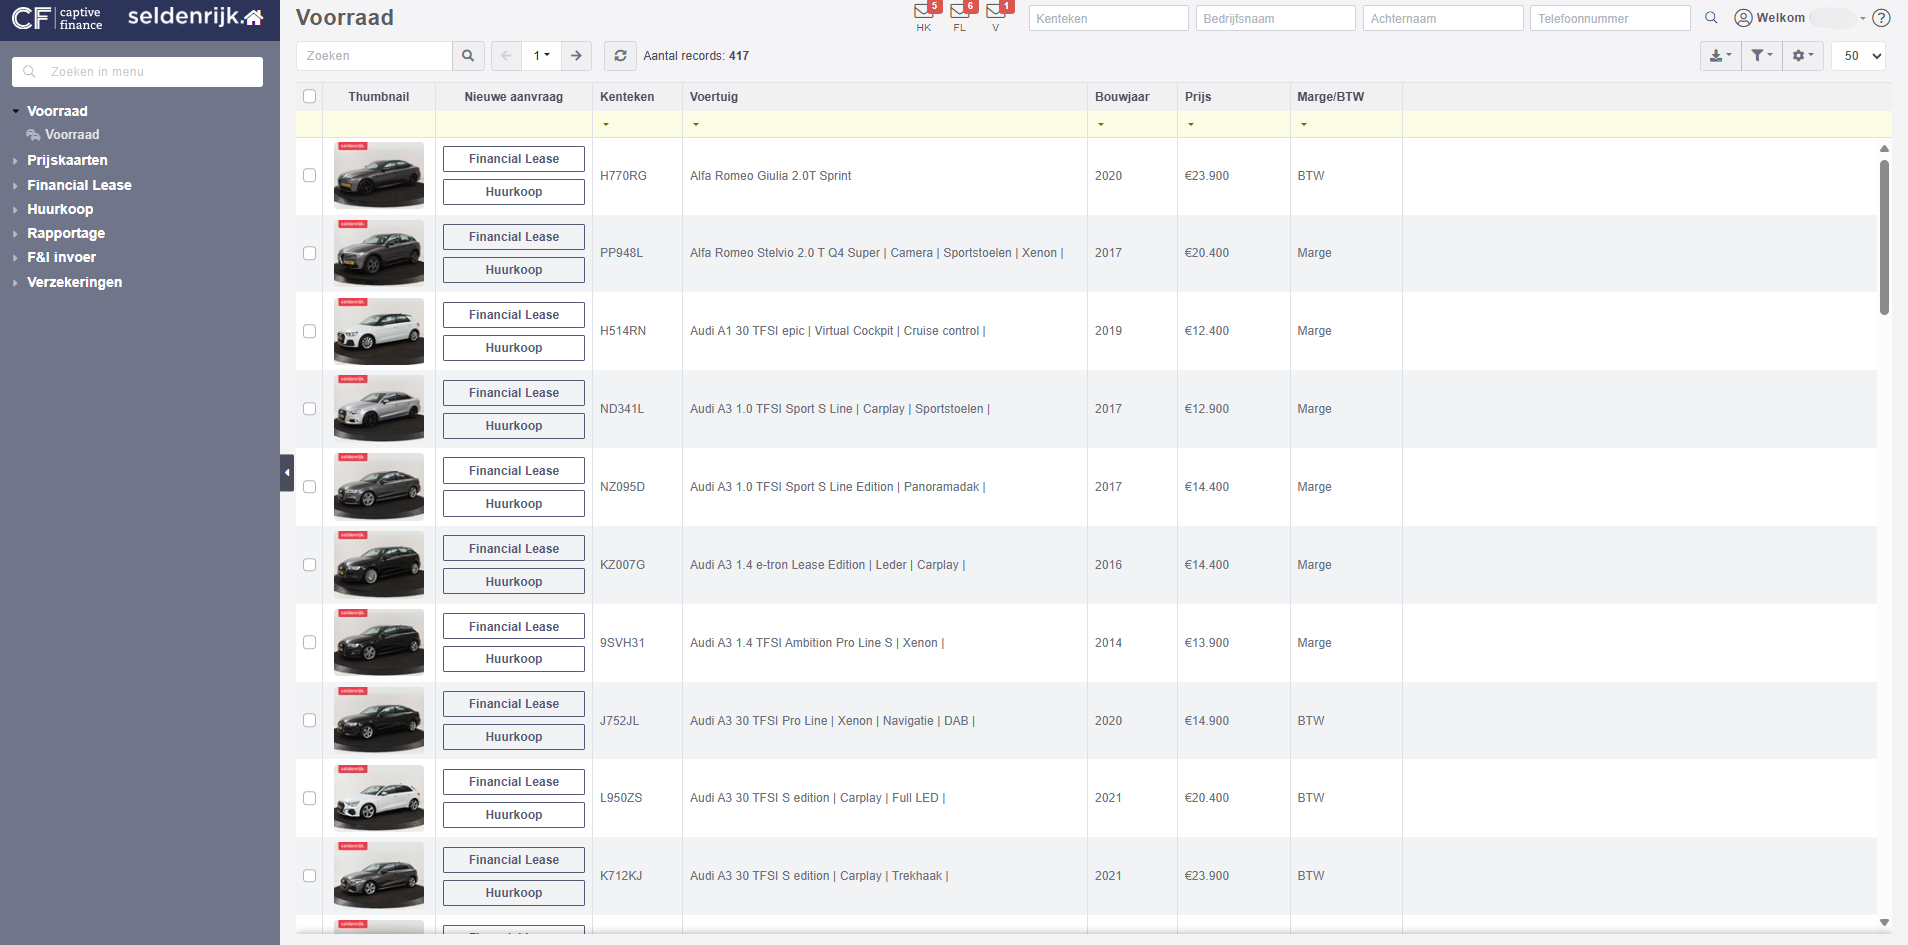Open thumbnail of Audi A3 L950ZS
Screen dimensions: 1908x945
pyautogui.click(x=379, y=798)
